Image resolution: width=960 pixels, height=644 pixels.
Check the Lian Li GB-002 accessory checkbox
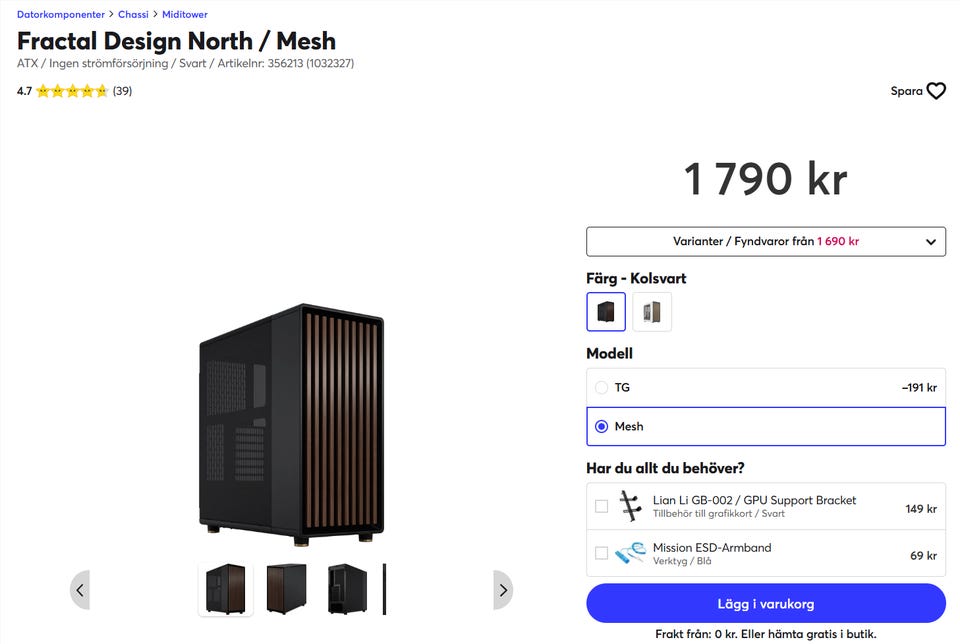[601, 506]
